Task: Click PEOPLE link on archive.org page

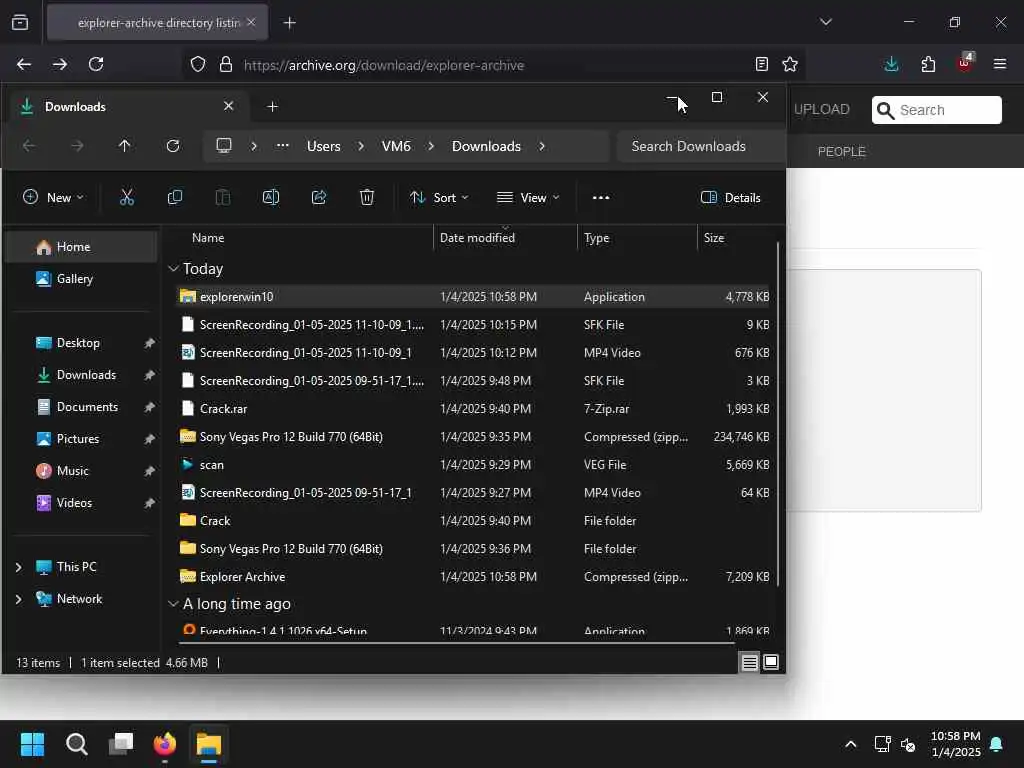Action: [841, 152]
